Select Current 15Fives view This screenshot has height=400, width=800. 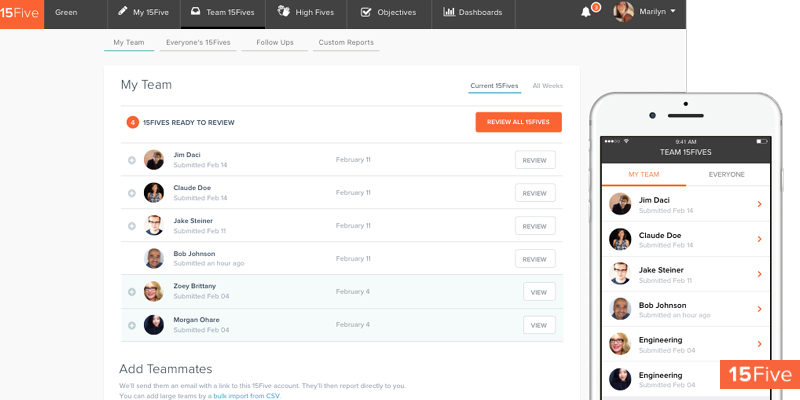click(x=494, y=86)
